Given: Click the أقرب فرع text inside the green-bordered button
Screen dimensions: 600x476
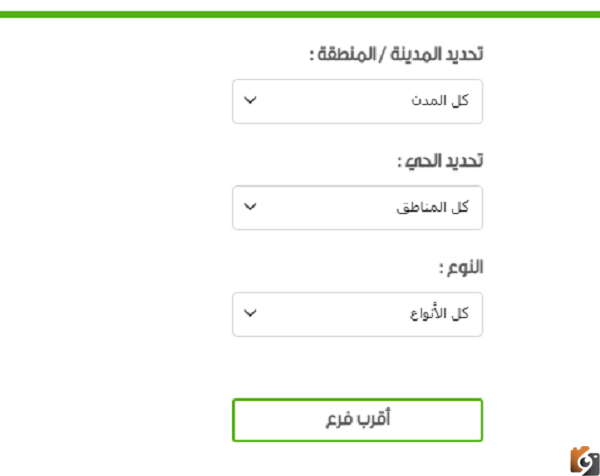Looking at the screenshot, I should [x=358, y=419].
